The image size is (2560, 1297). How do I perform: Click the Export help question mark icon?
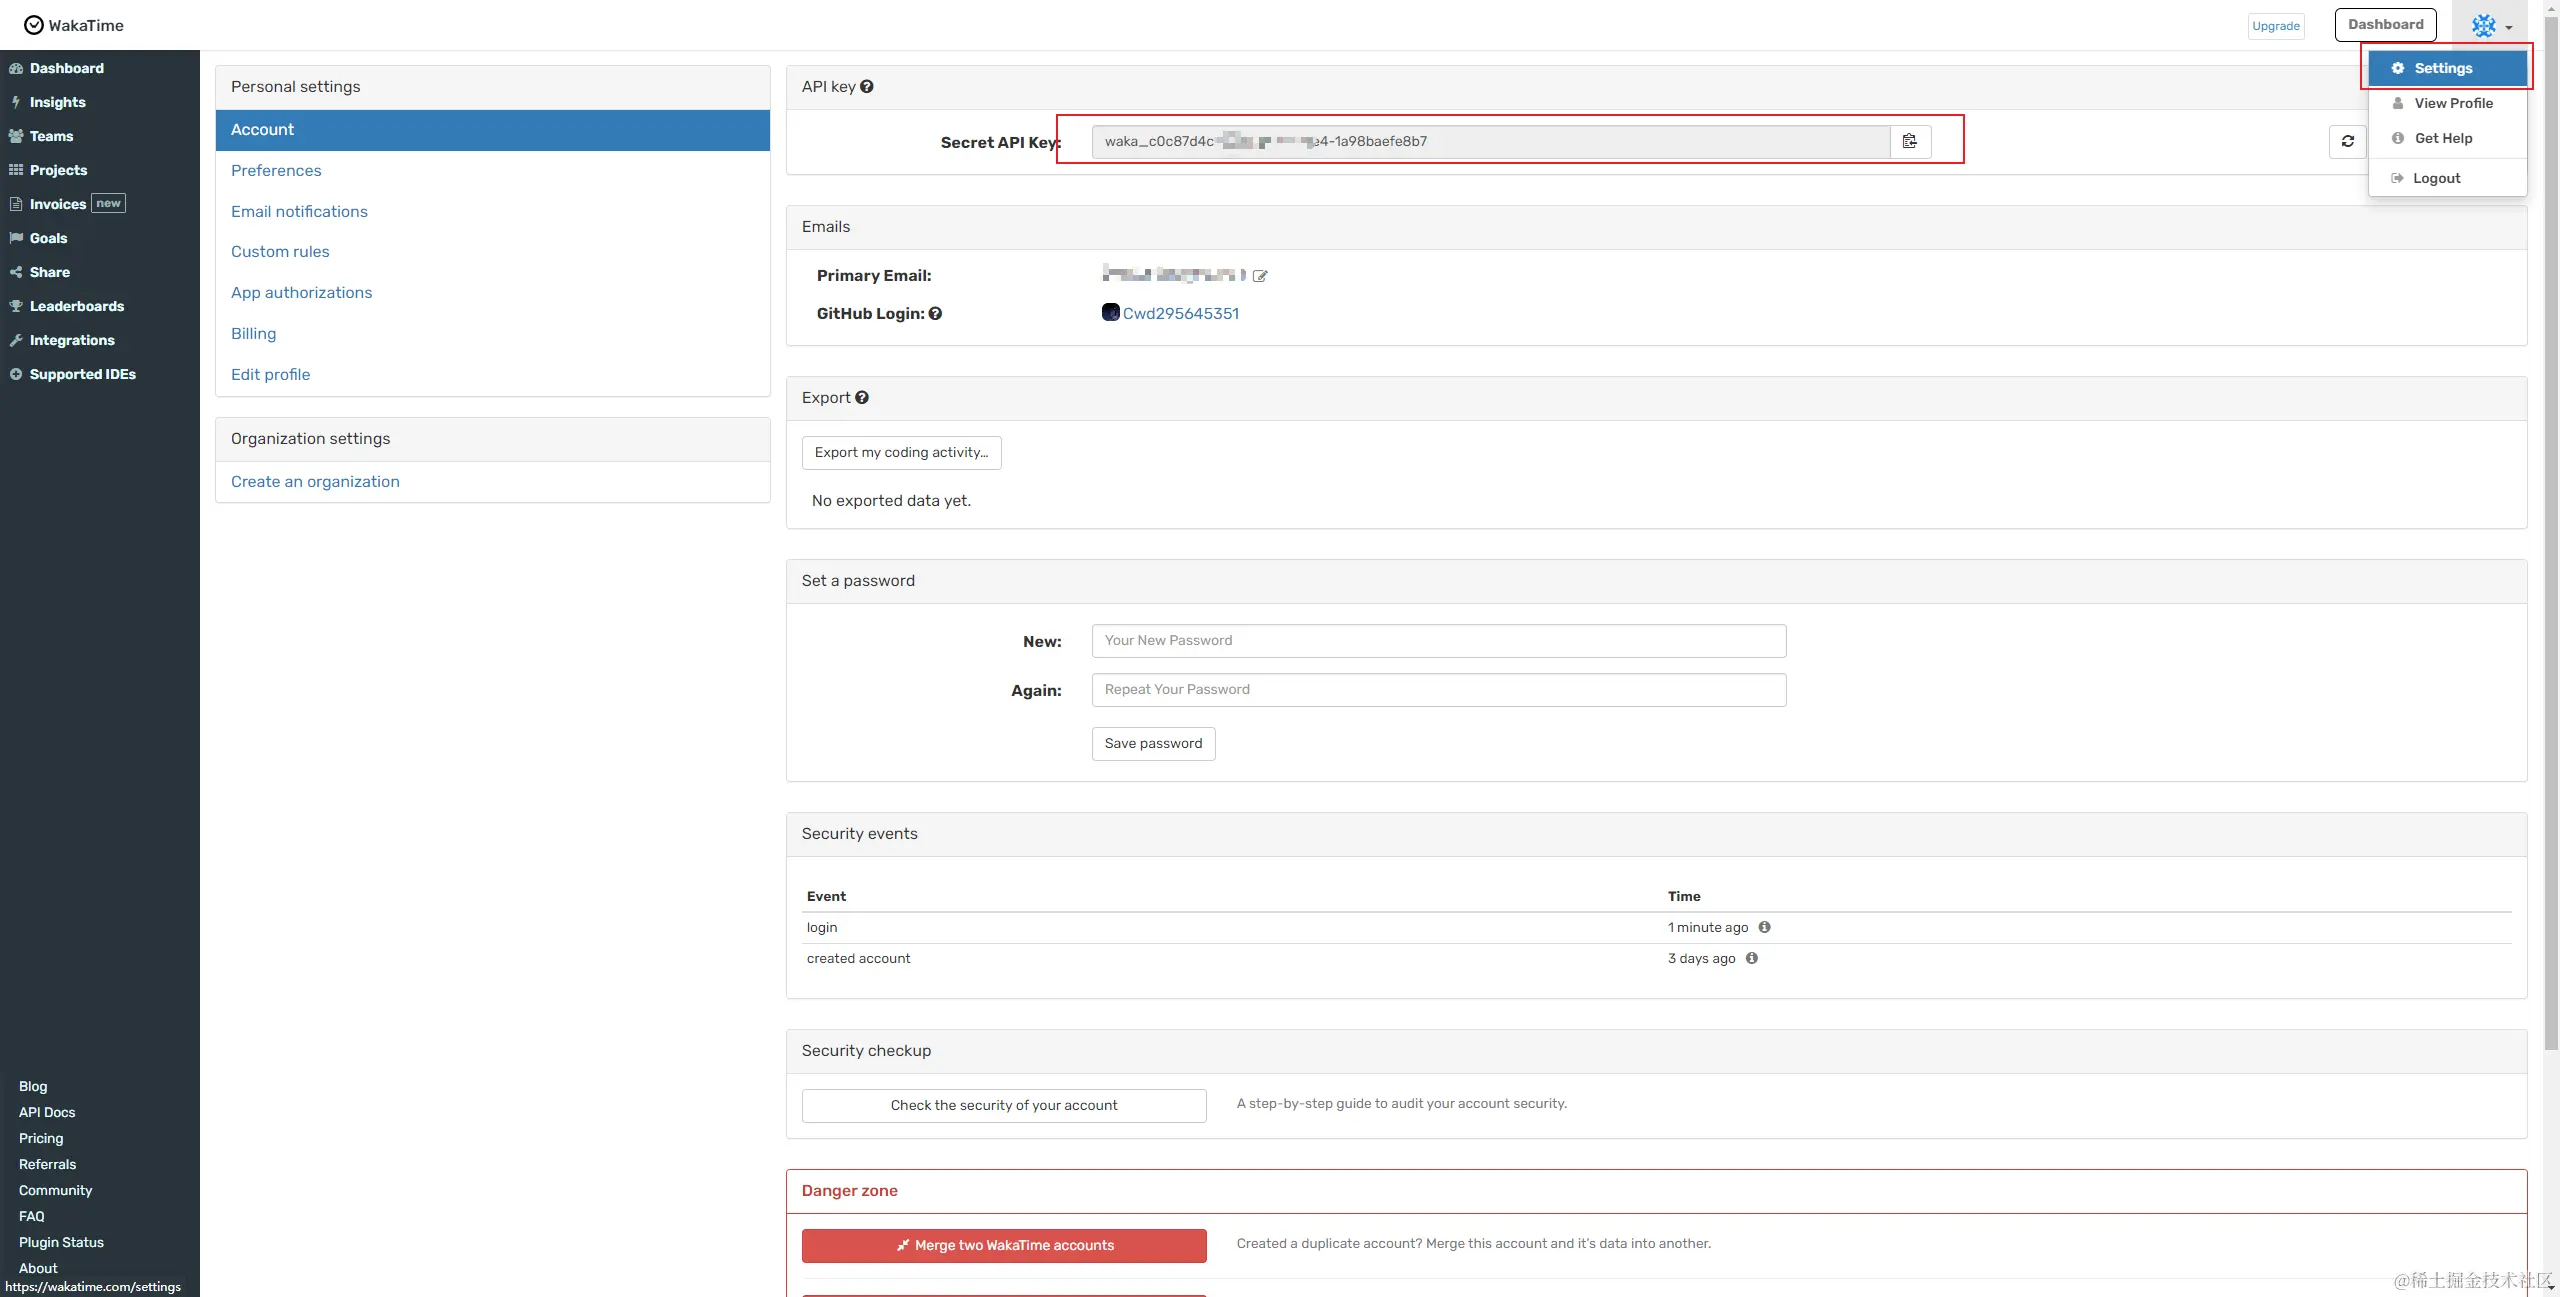coord(862,398)
